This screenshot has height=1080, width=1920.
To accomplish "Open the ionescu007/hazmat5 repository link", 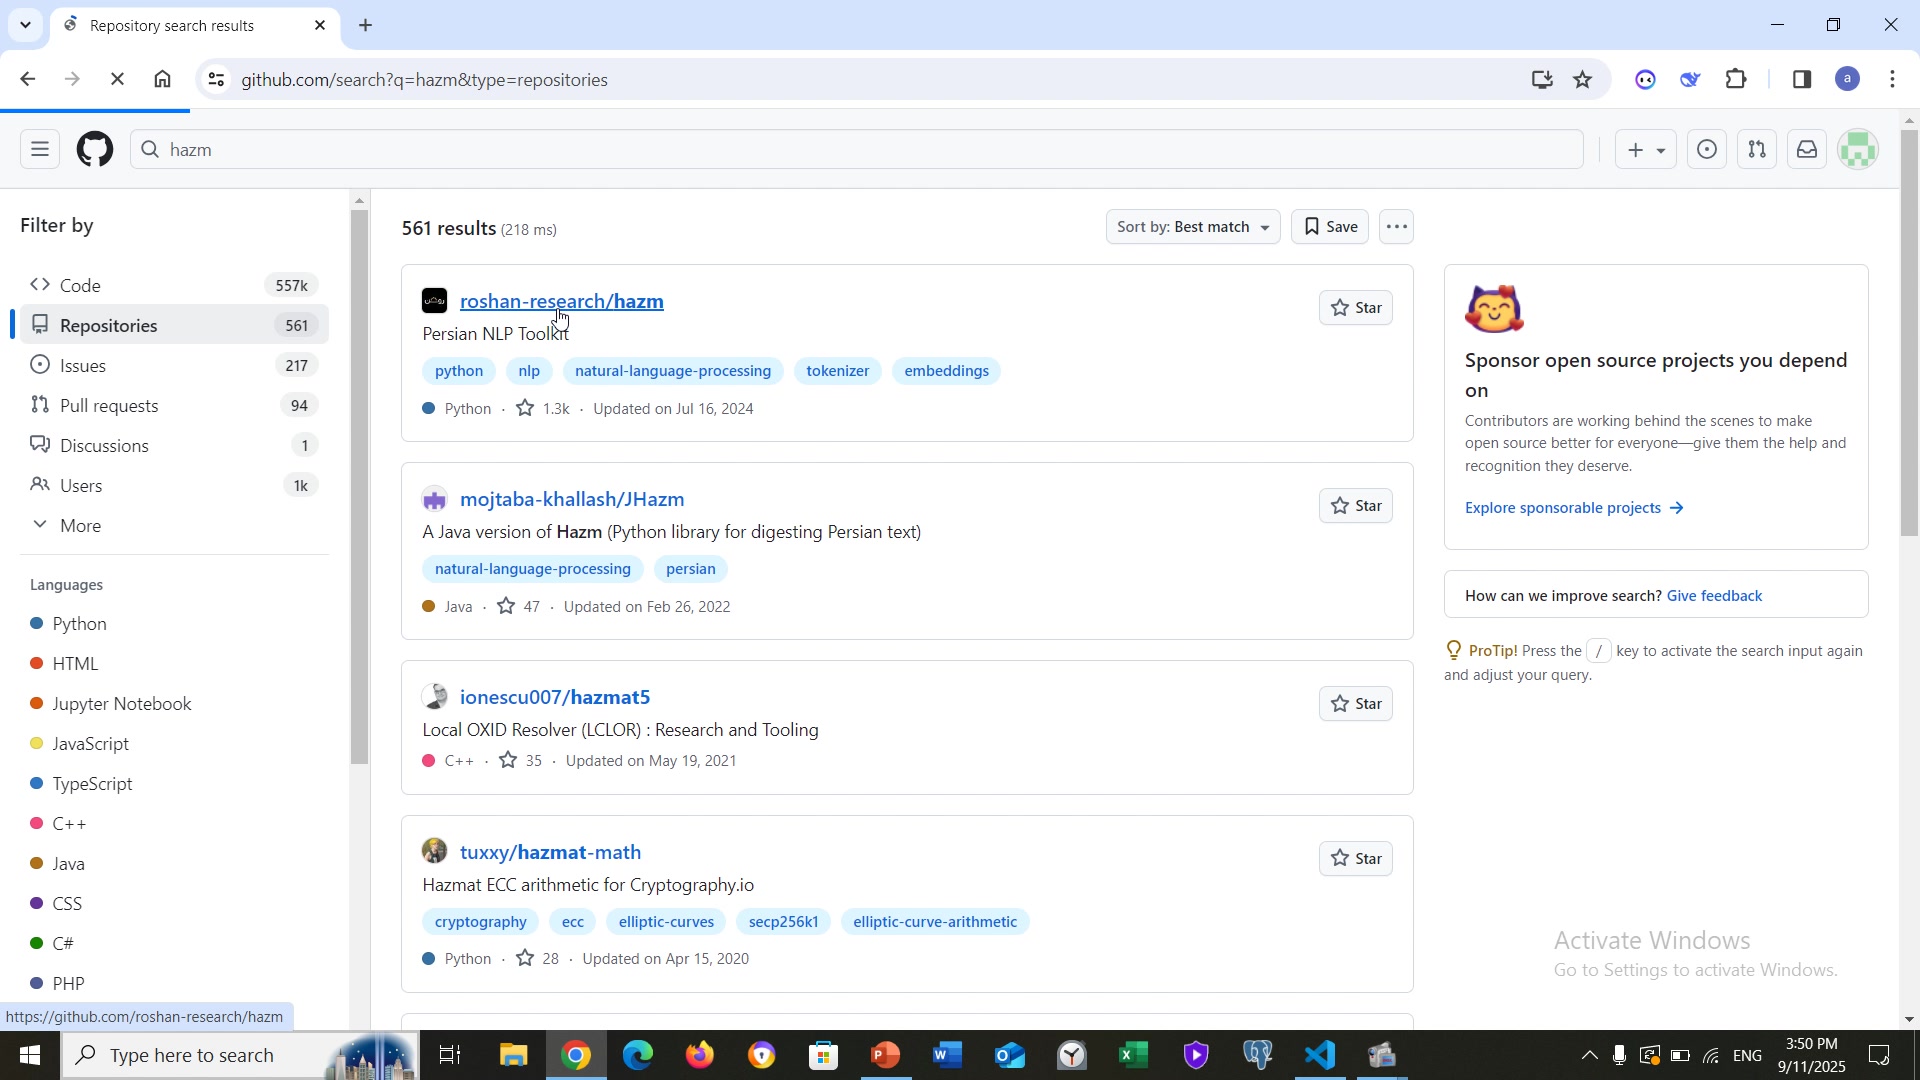I will pos(554,697).
